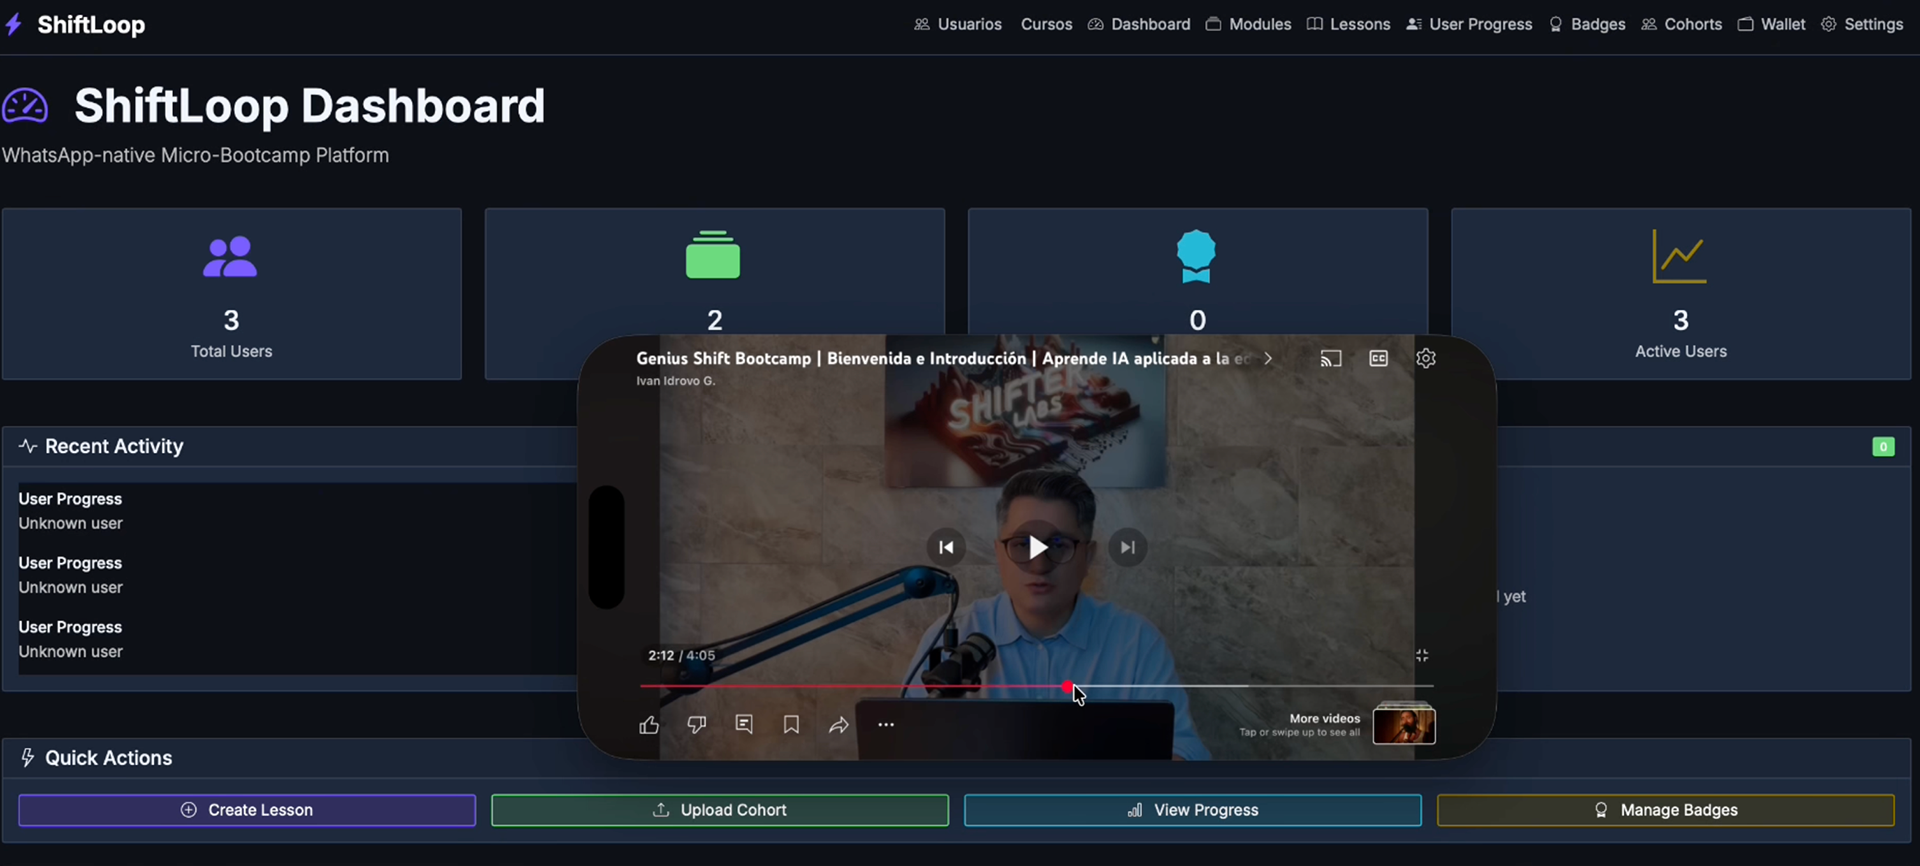Click the Recent Activity heading
Viewport: 1920px width, 866px height.
click(114, 447)
